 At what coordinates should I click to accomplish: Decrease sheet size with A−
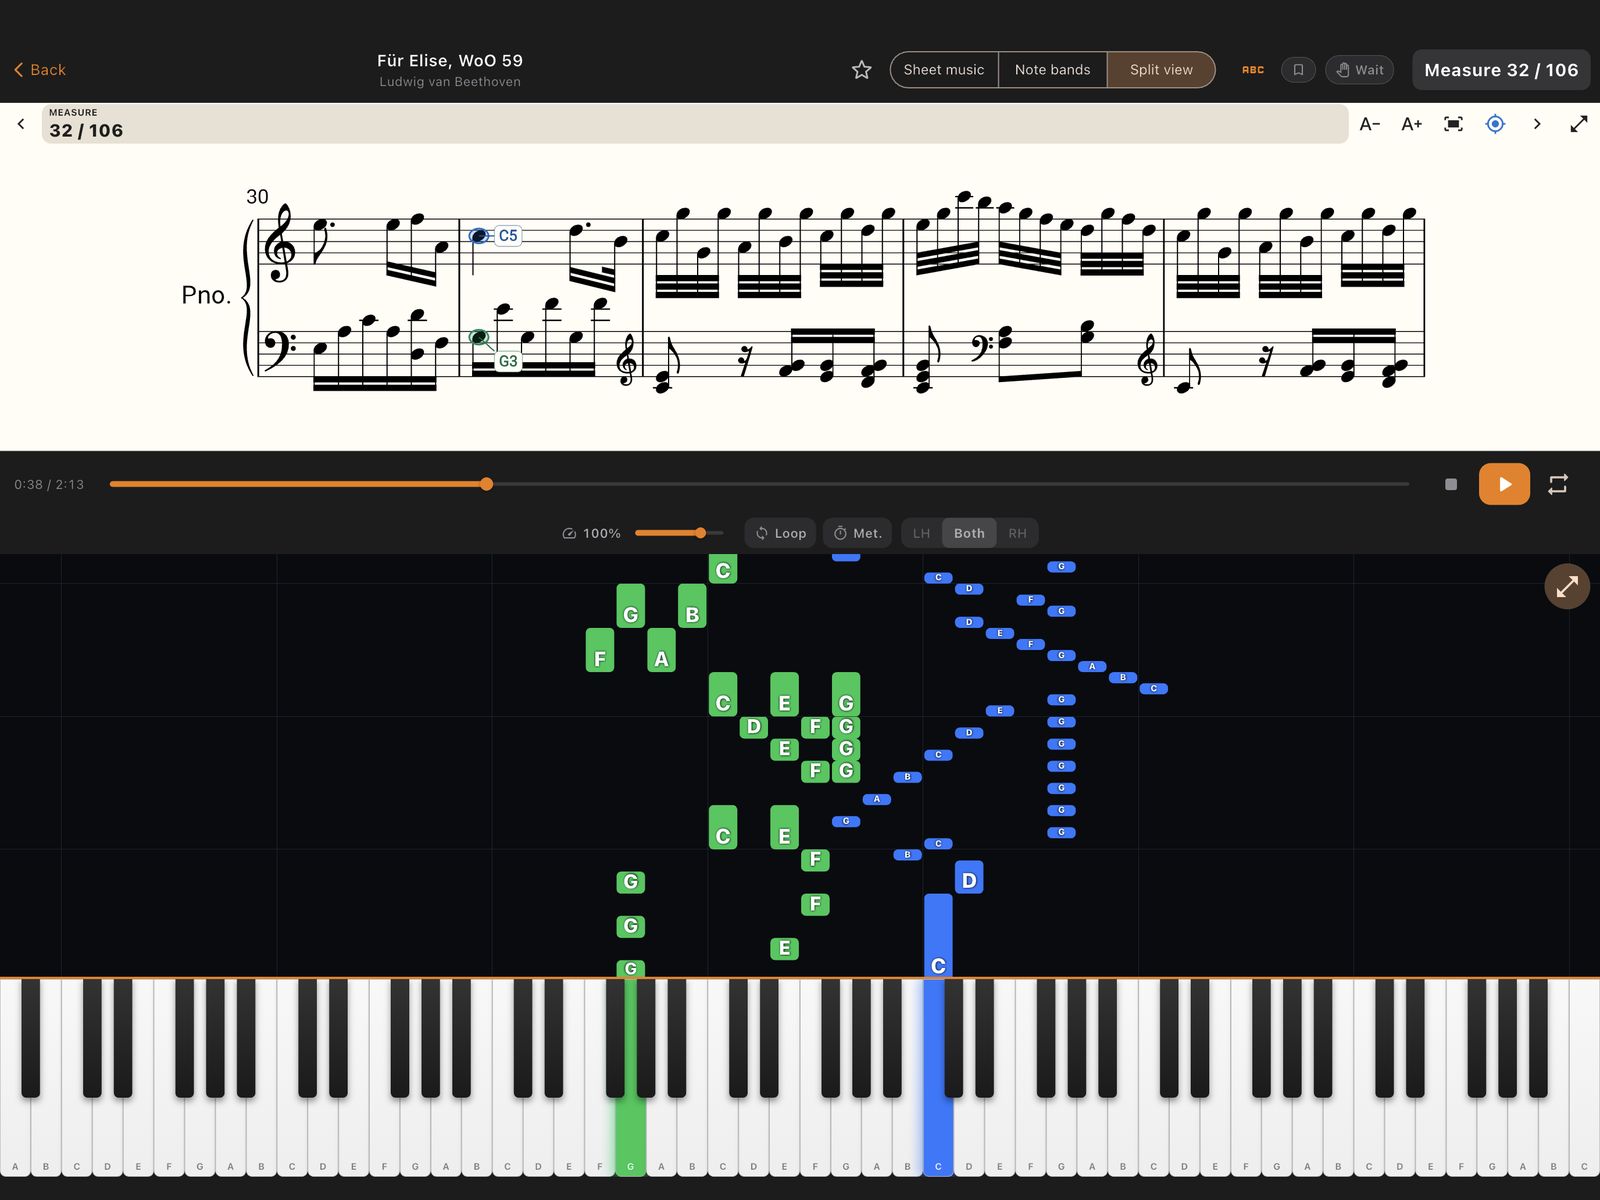[x=1370, y=124]
